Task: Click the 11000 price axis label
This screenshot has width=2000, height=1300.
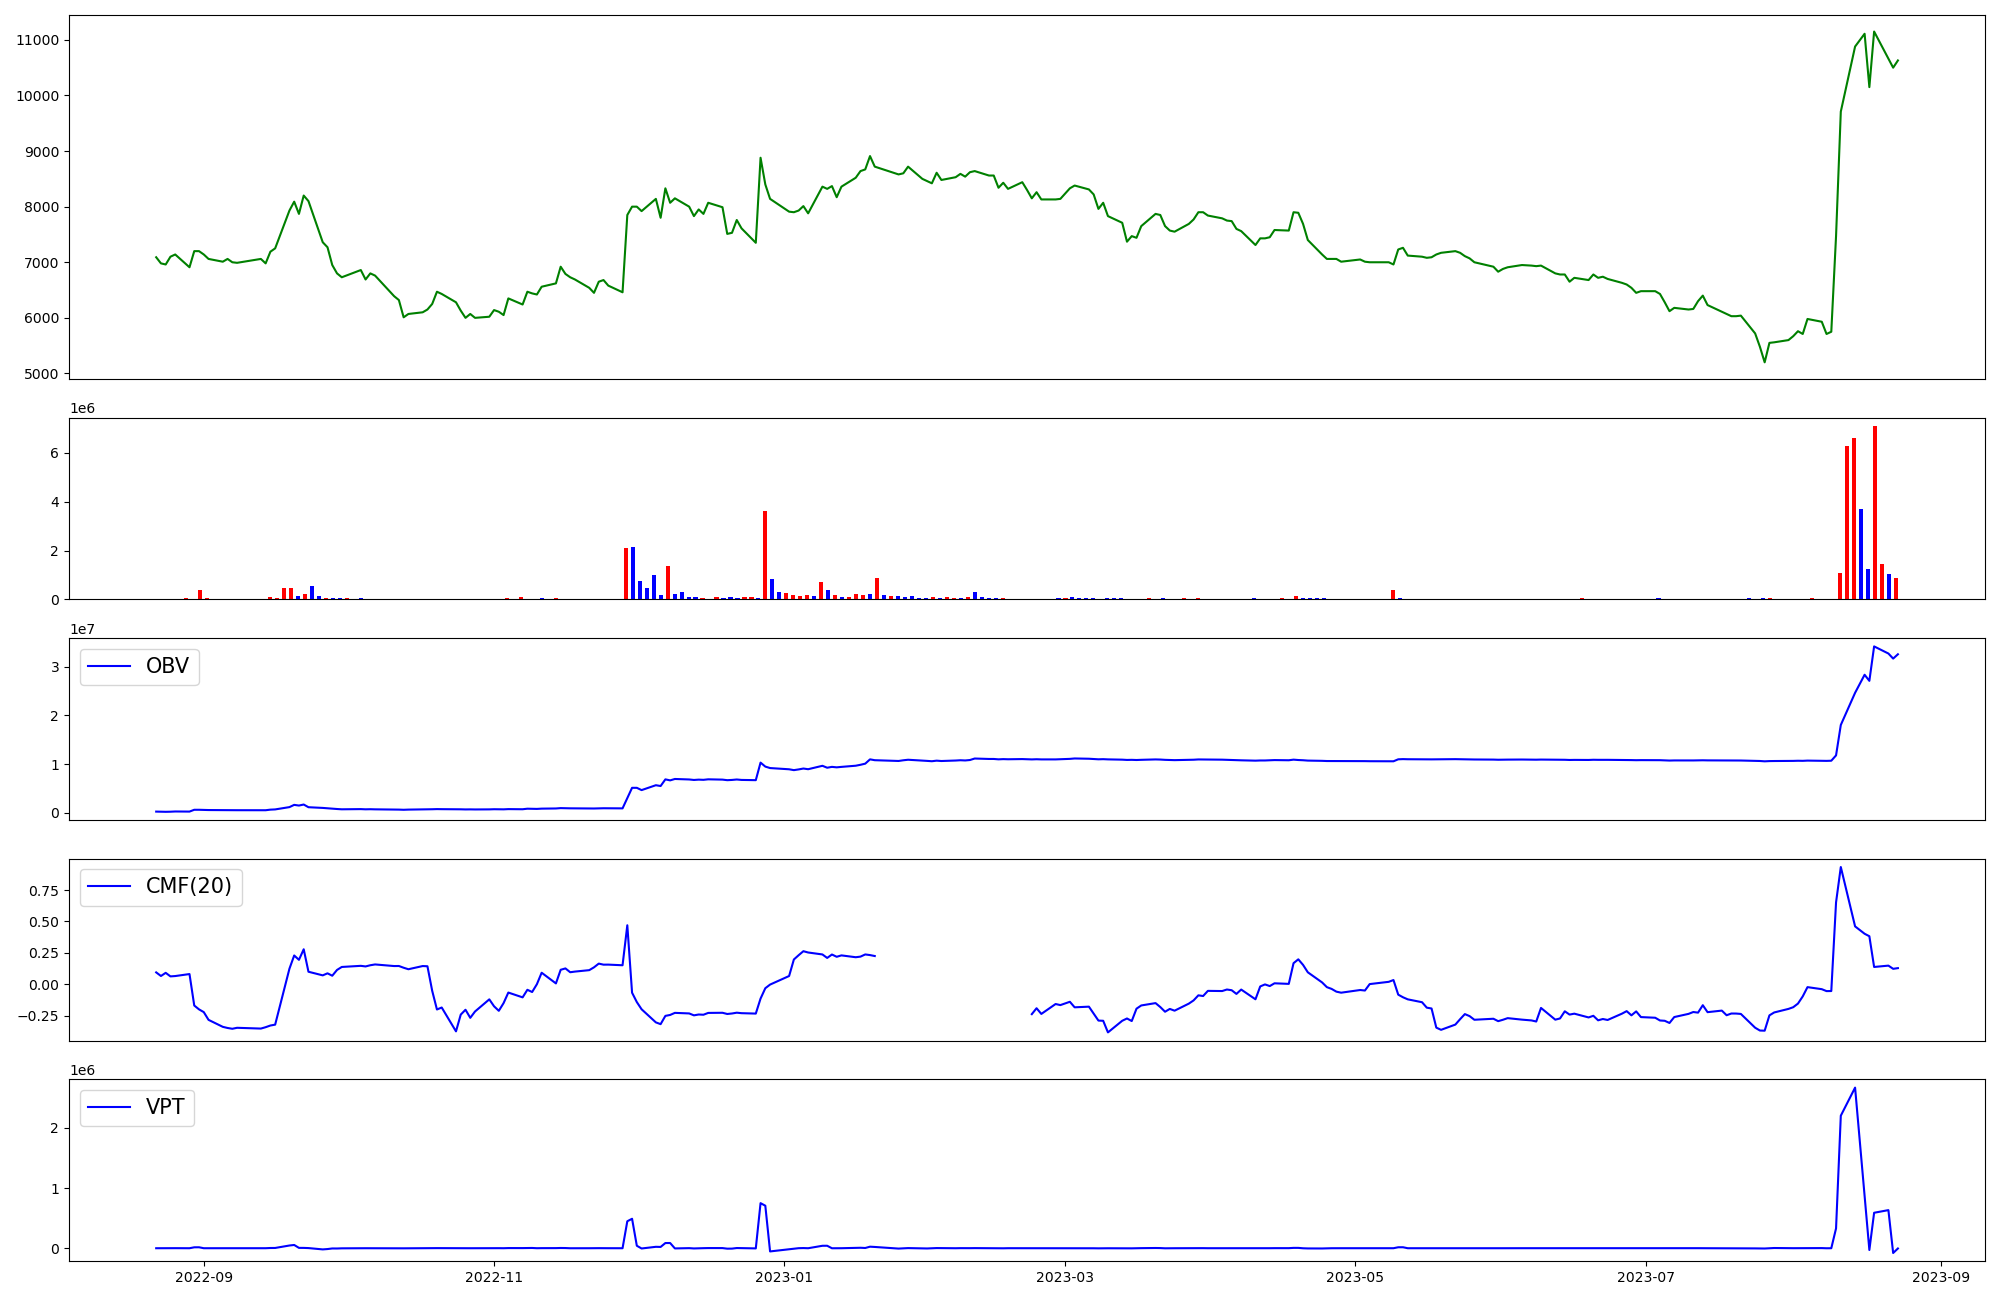Action: [38, 40]
